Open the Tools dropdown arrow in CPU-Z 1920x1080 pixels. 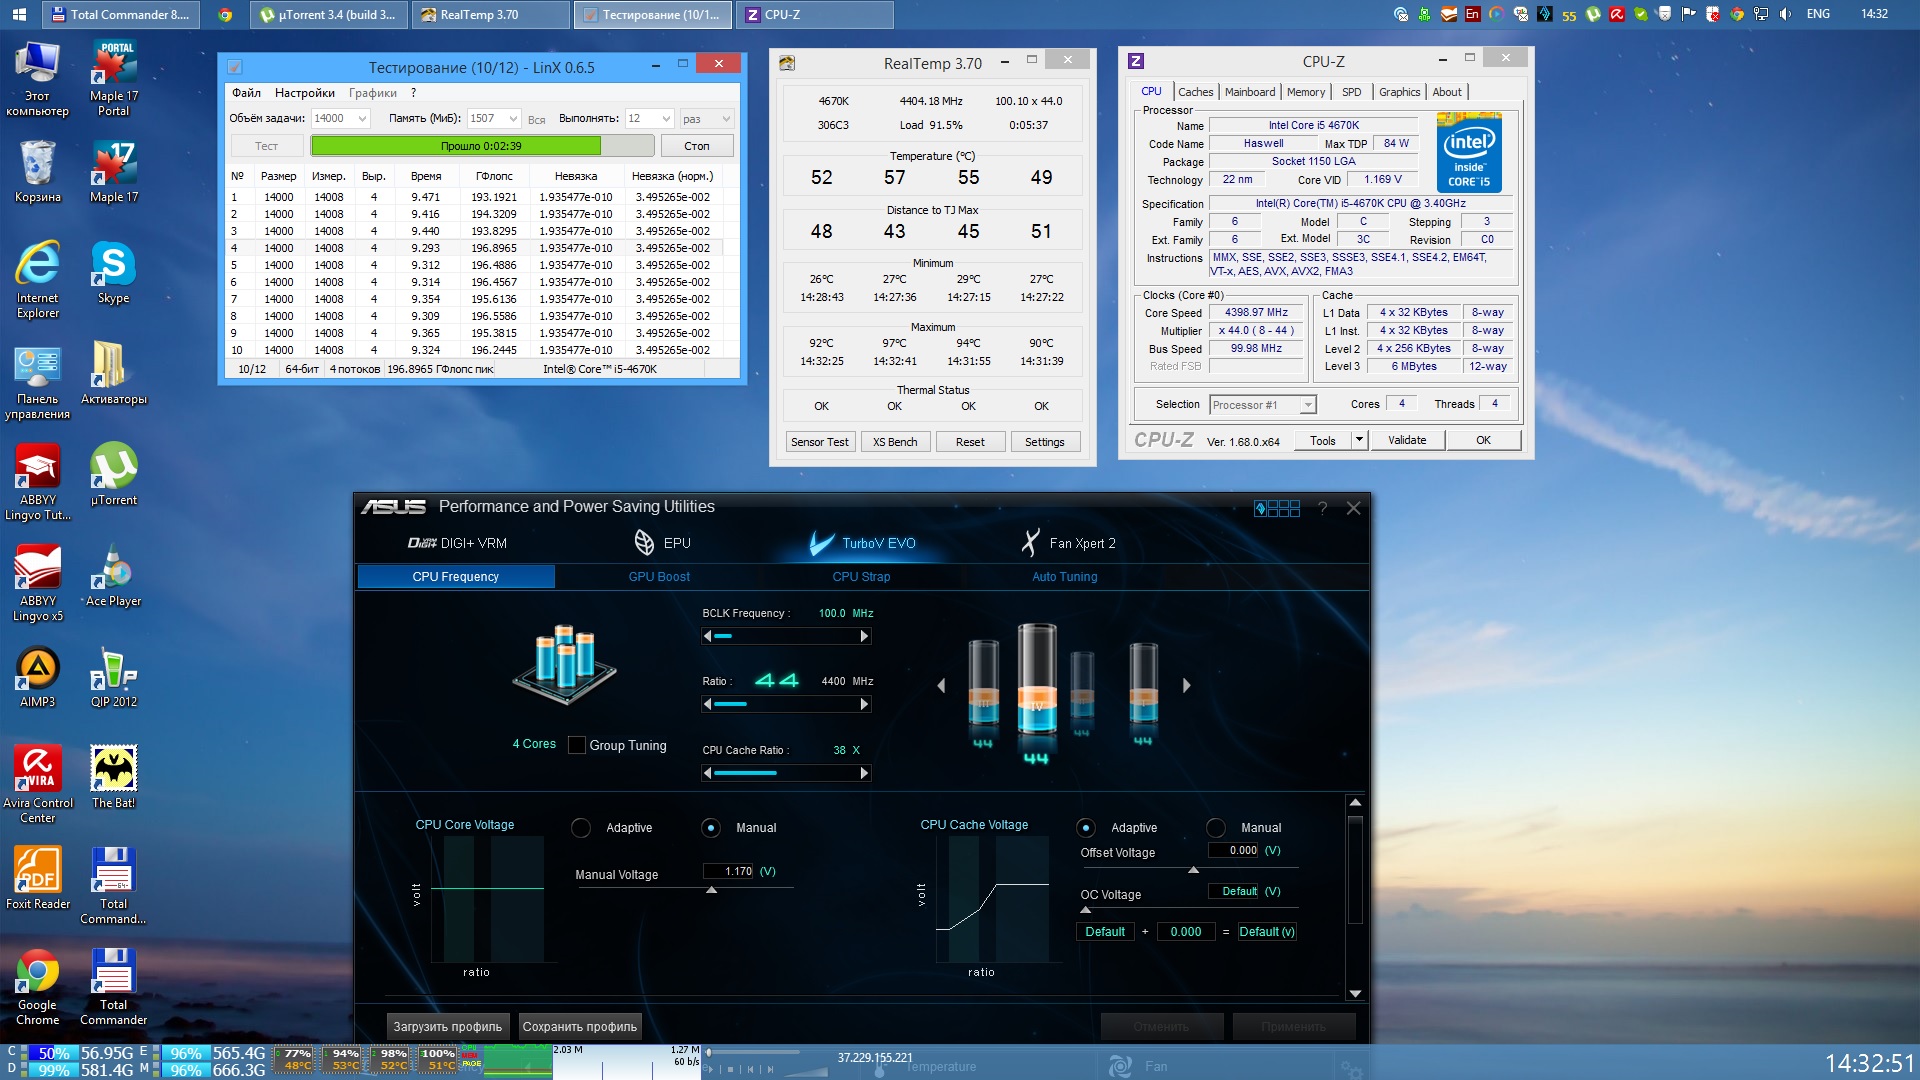(1359, 440)
